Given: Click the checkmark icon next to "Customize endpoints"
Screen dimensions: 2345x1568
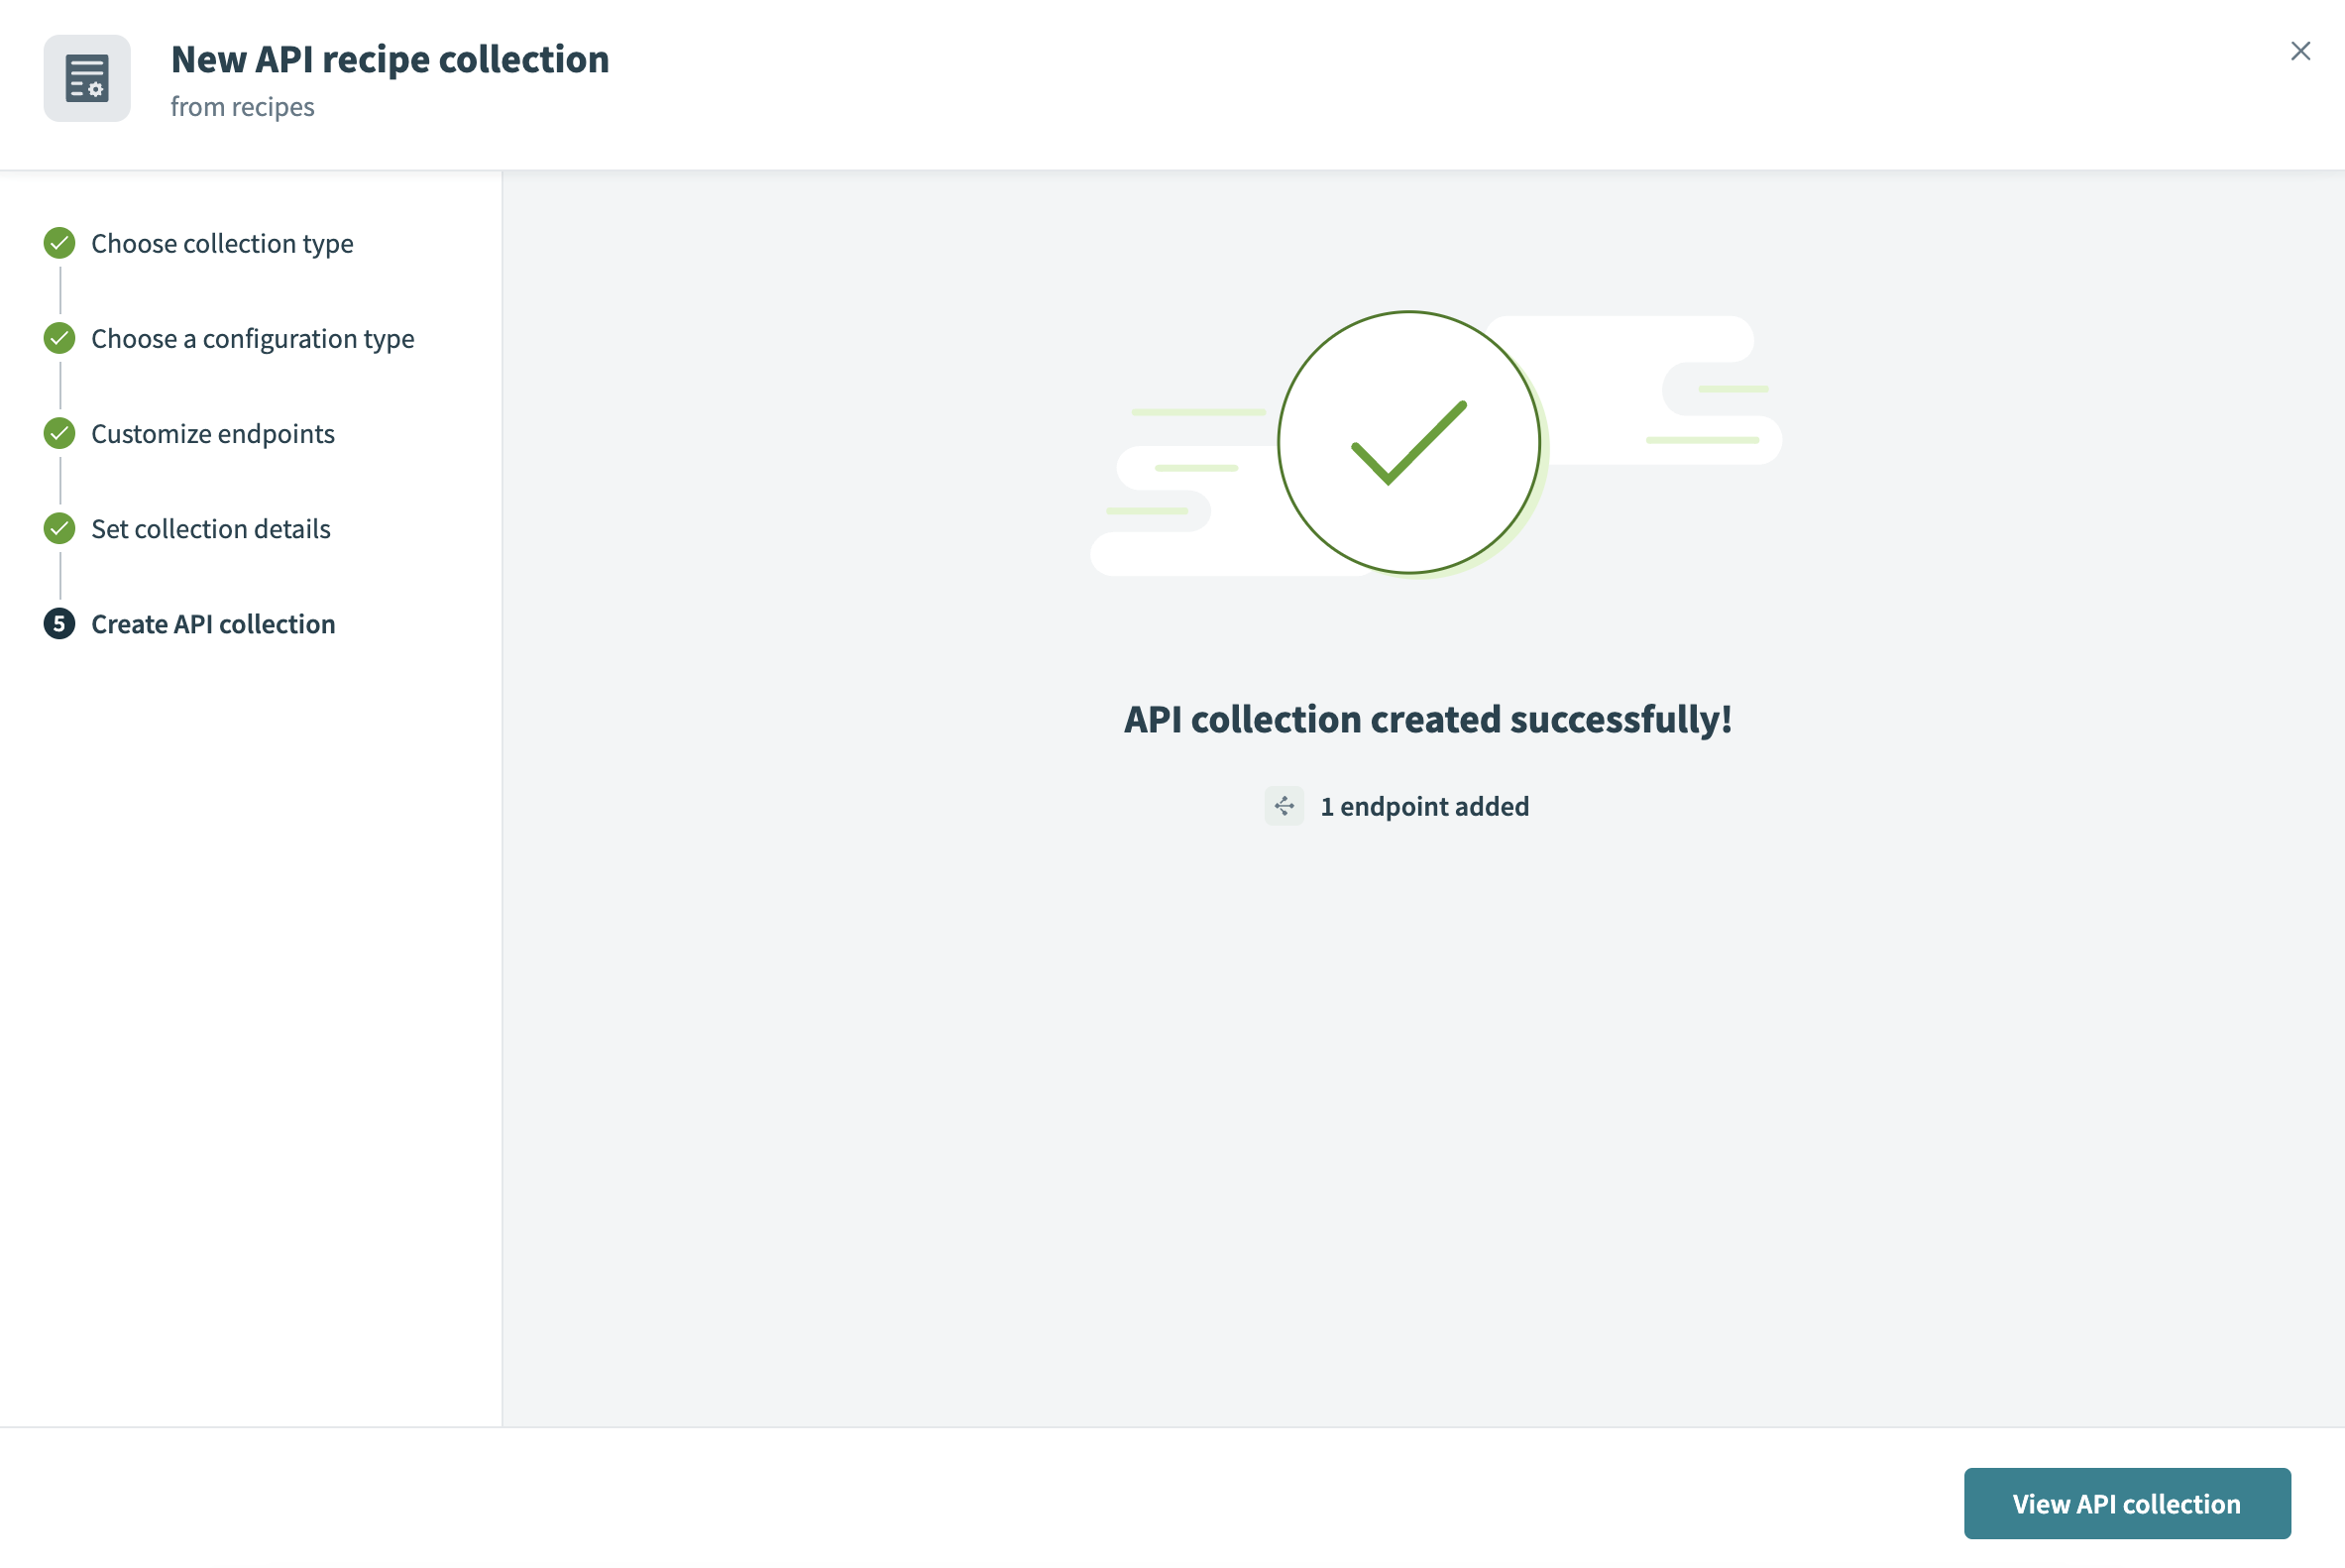Looking at the screenshot, I should [x=58, y=433].
